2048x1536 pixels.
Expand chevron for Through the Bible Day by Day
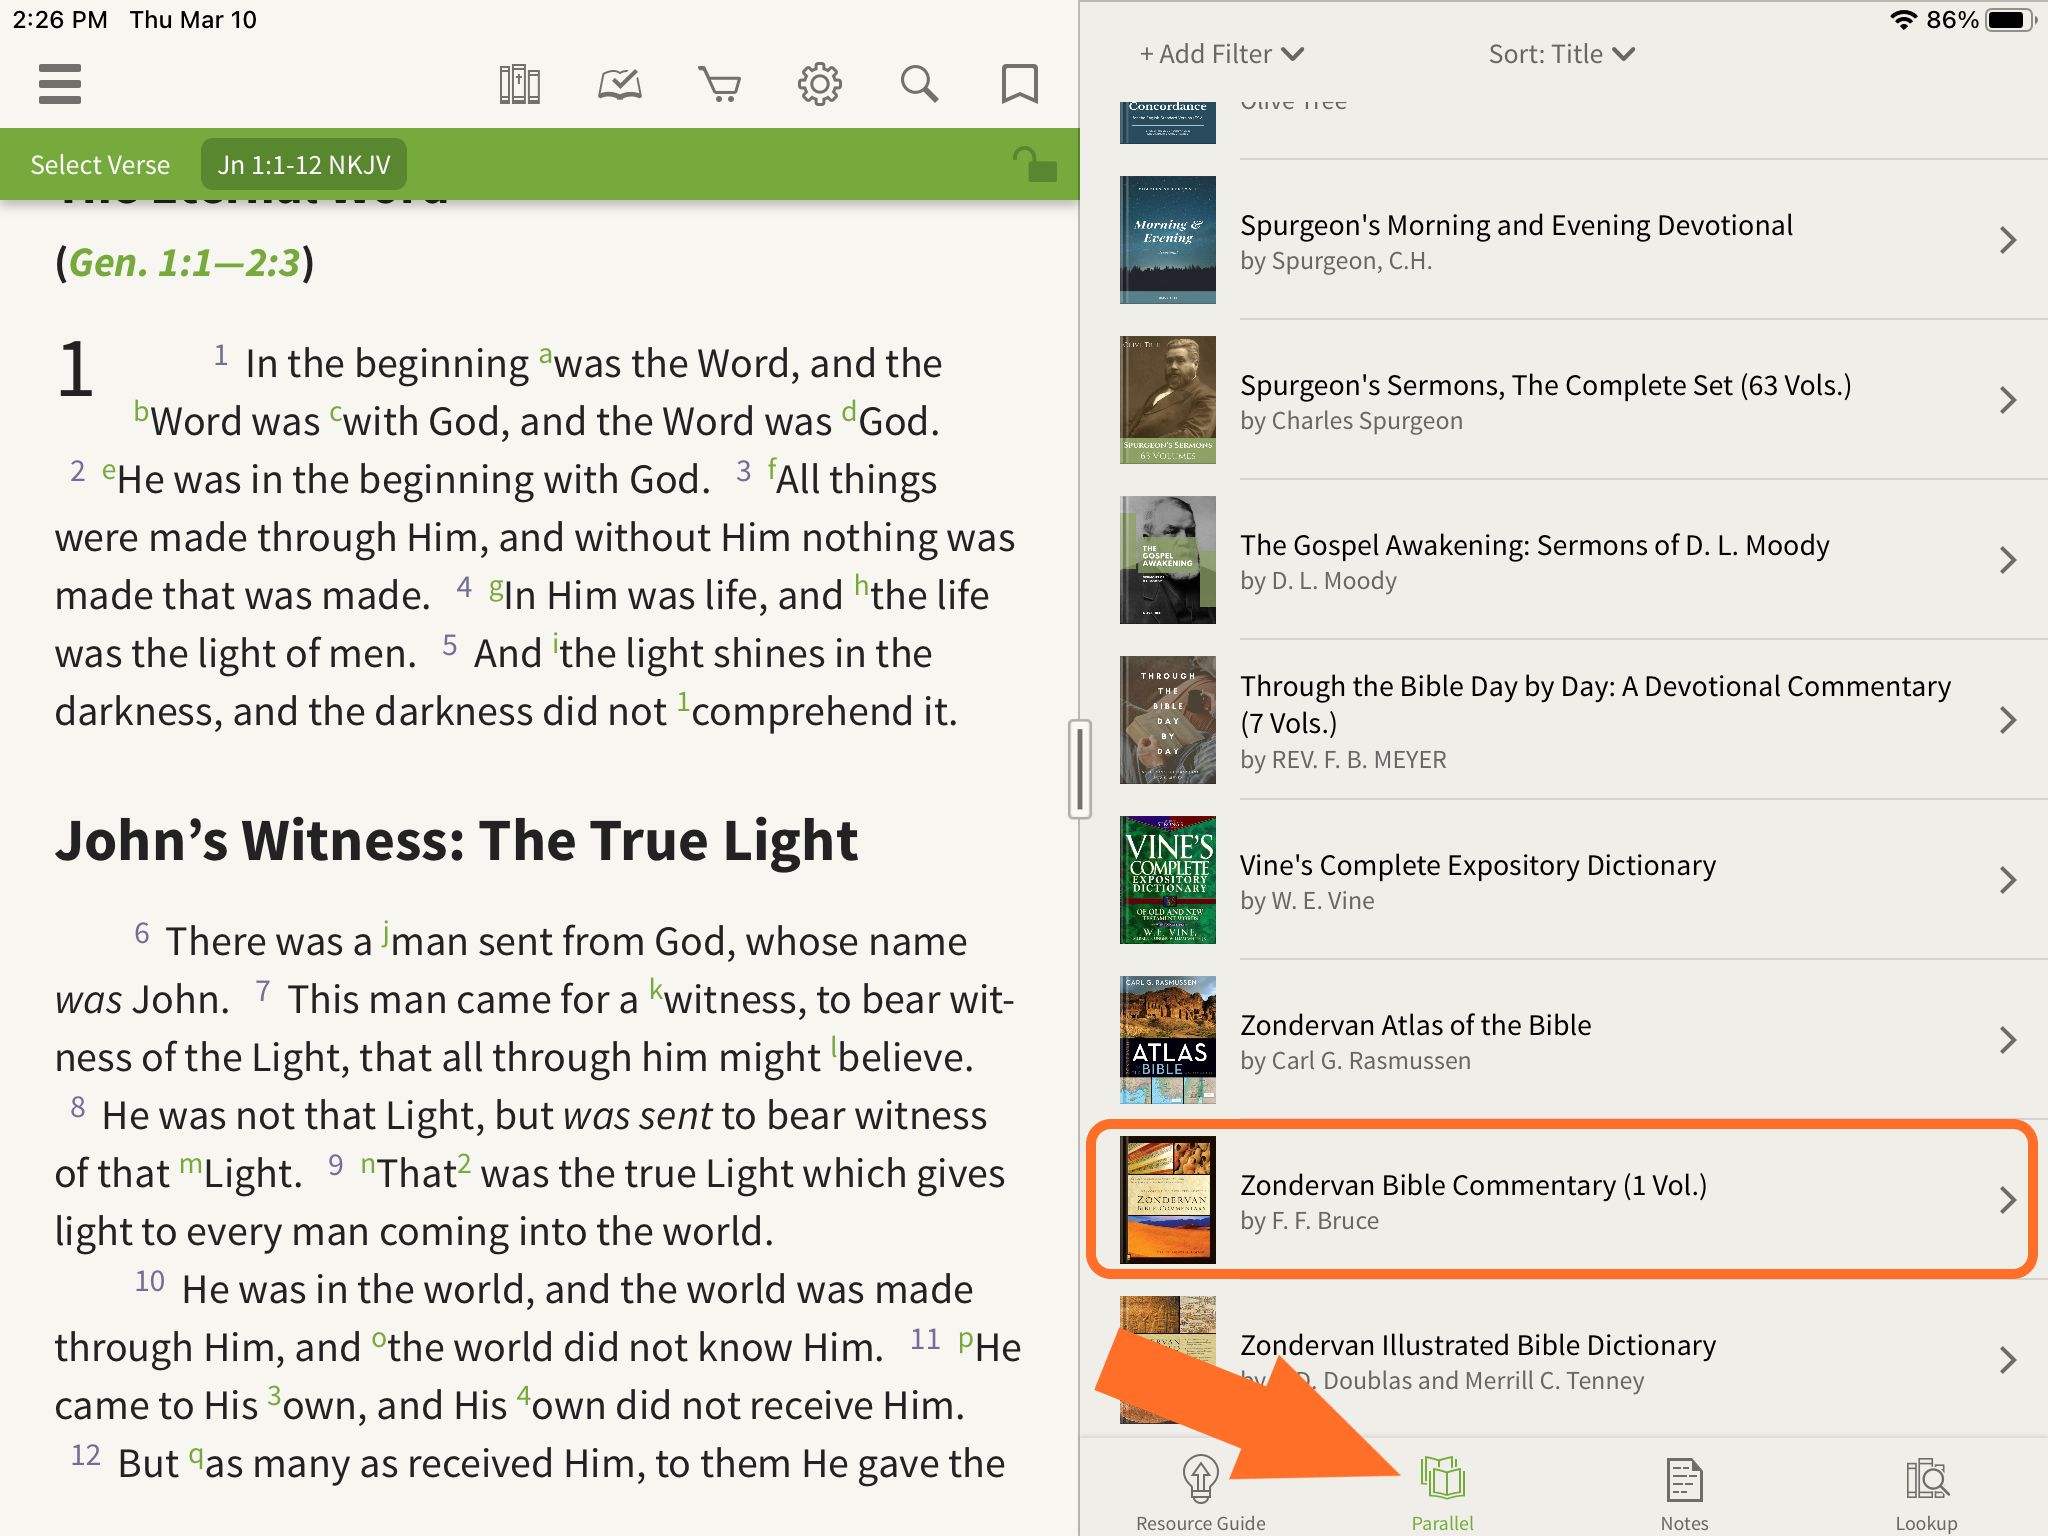(2008, 720)
